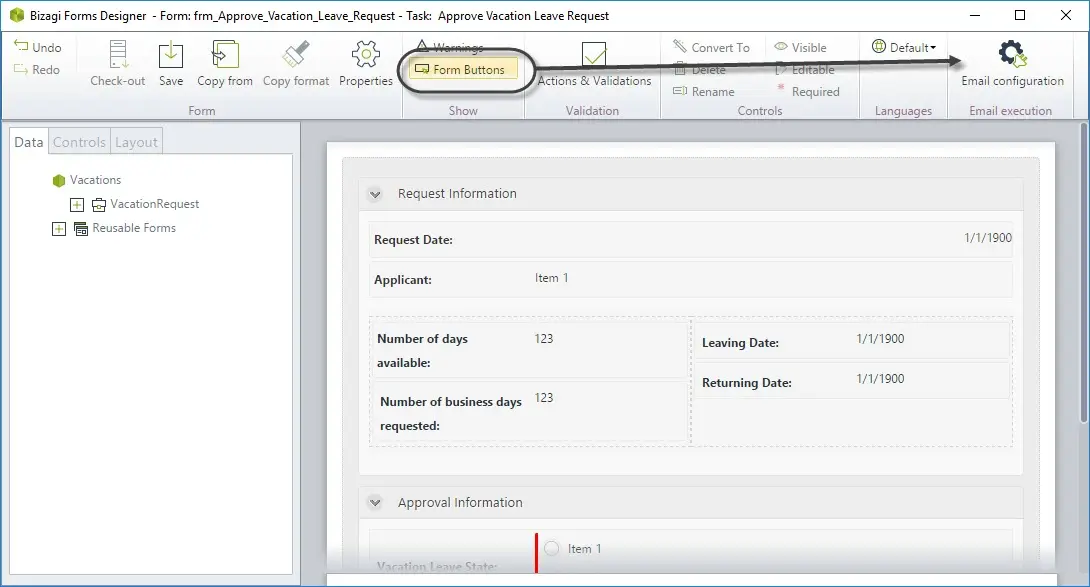Select the Leaving Date field

tap(852, 341)
